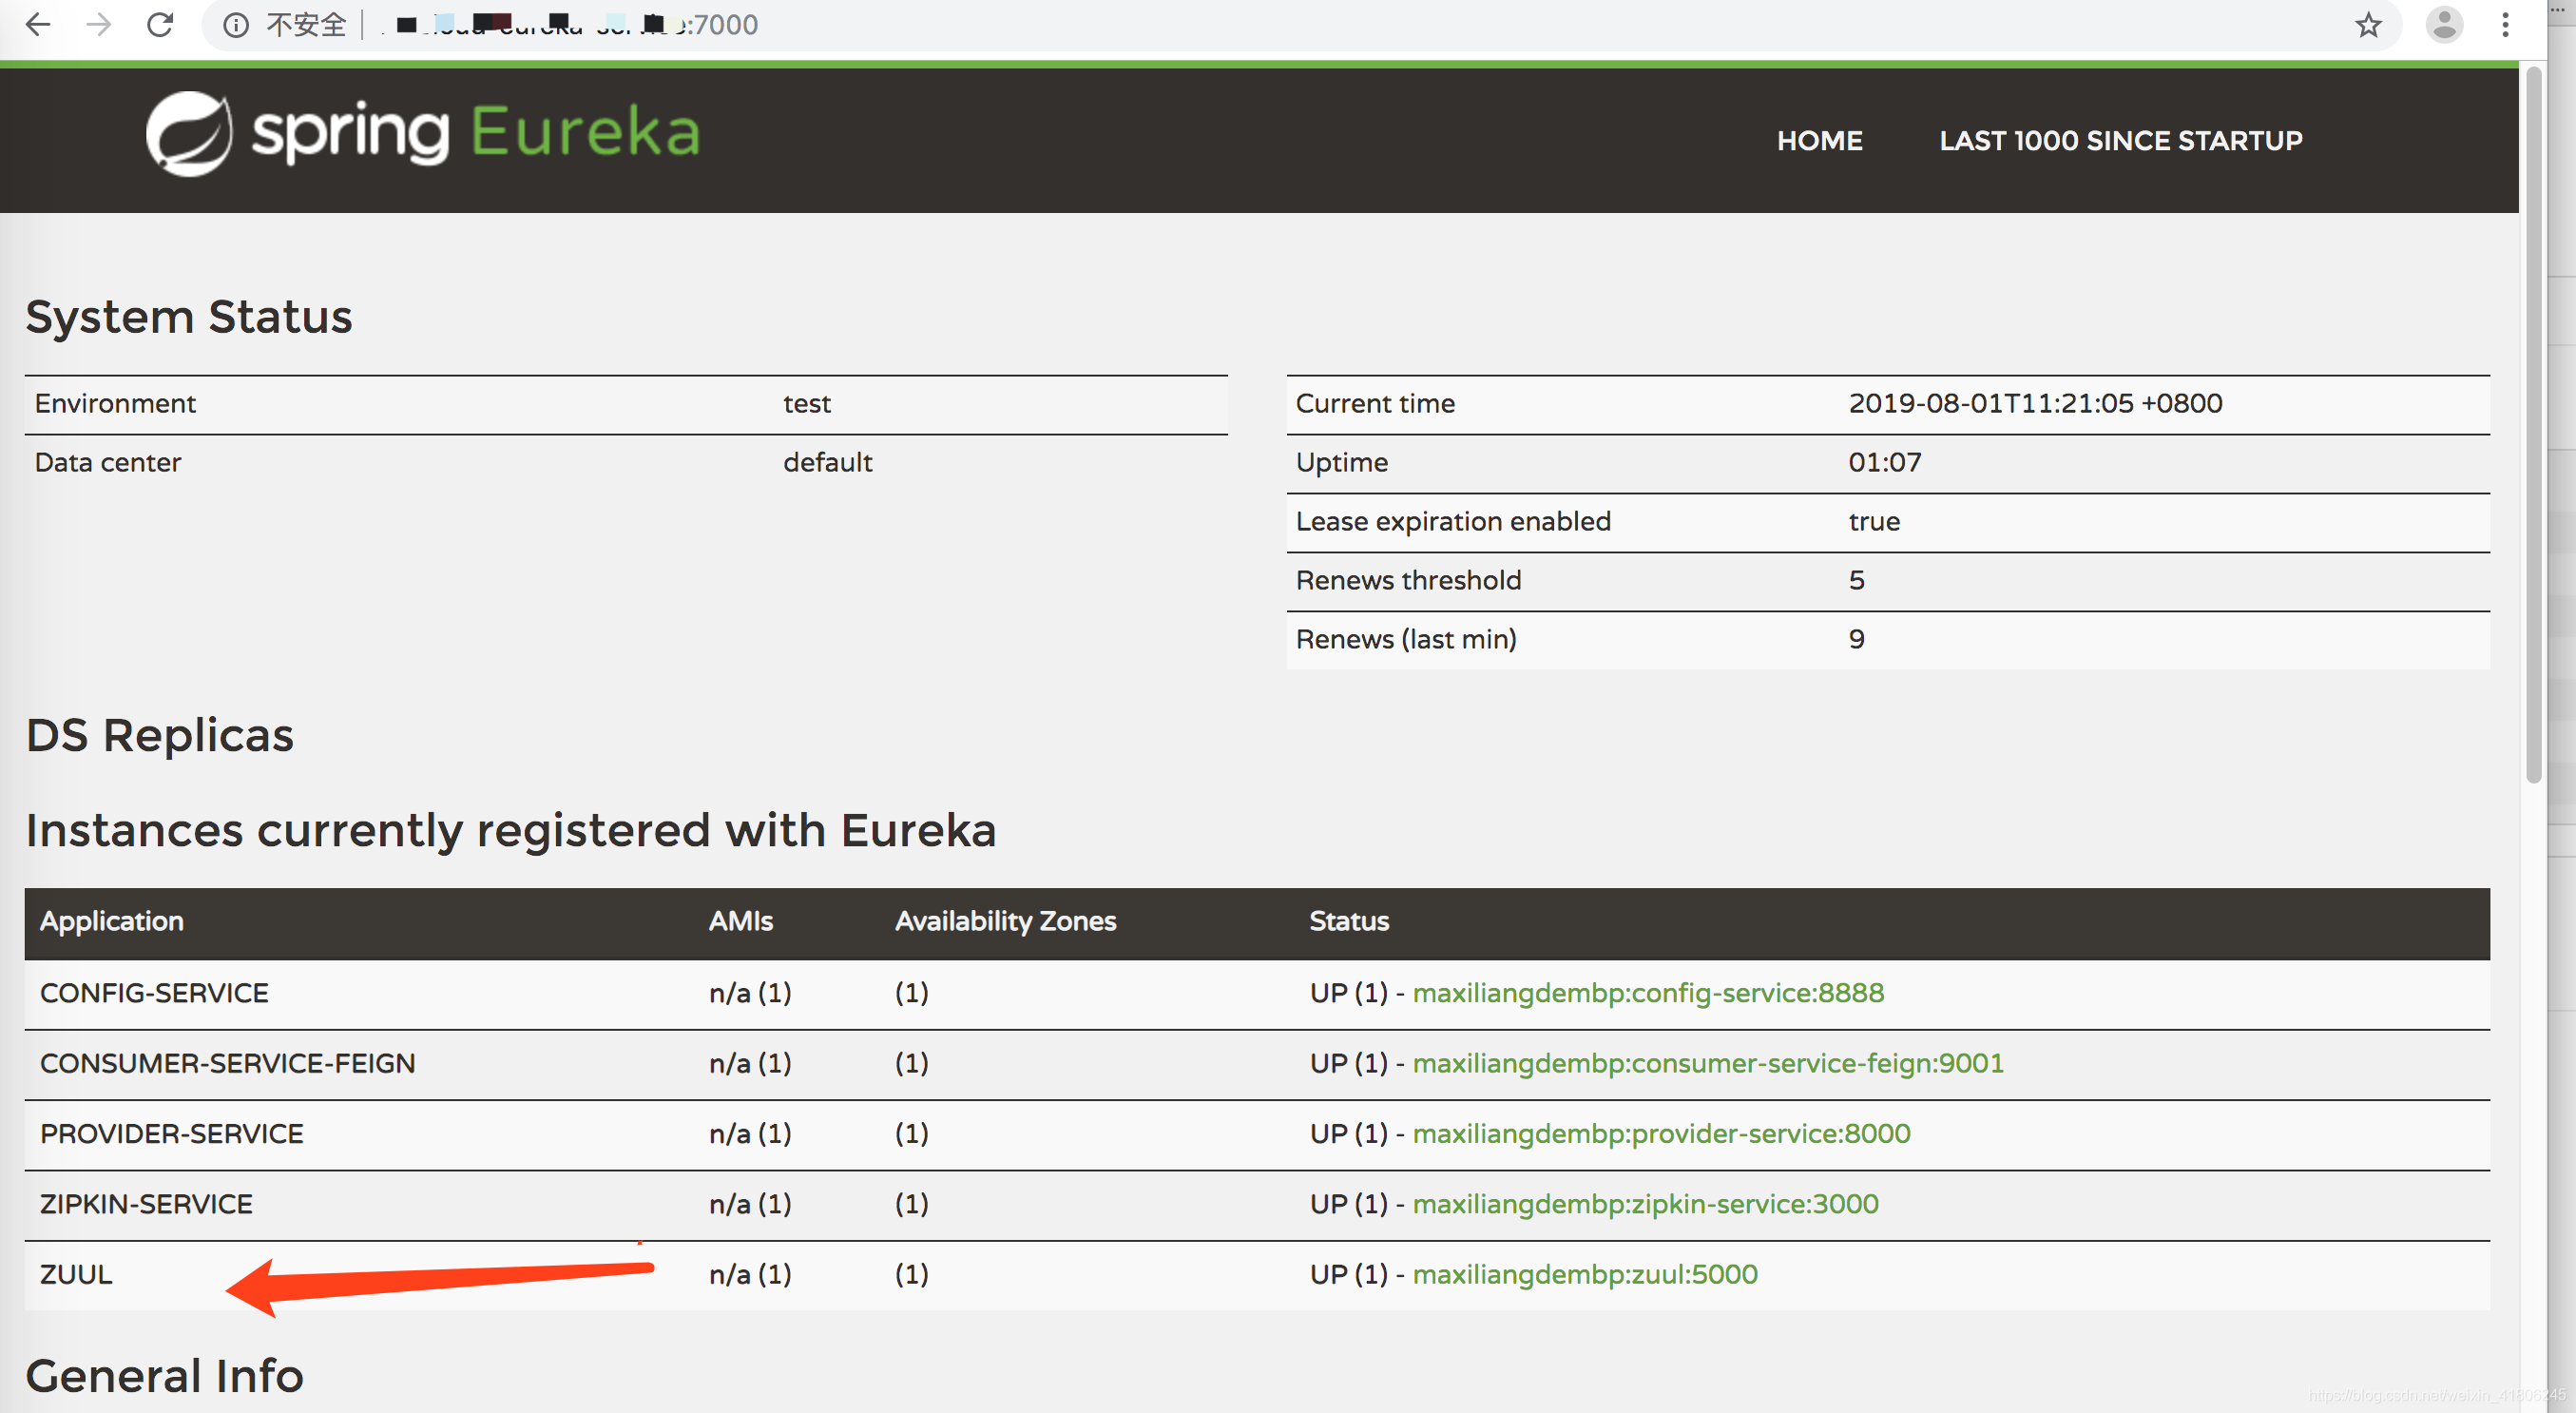Viewport: 2576px width, 1413px height.
Task: Open LAST 1000 SINCE STARTUP page
Action: 2120,141
